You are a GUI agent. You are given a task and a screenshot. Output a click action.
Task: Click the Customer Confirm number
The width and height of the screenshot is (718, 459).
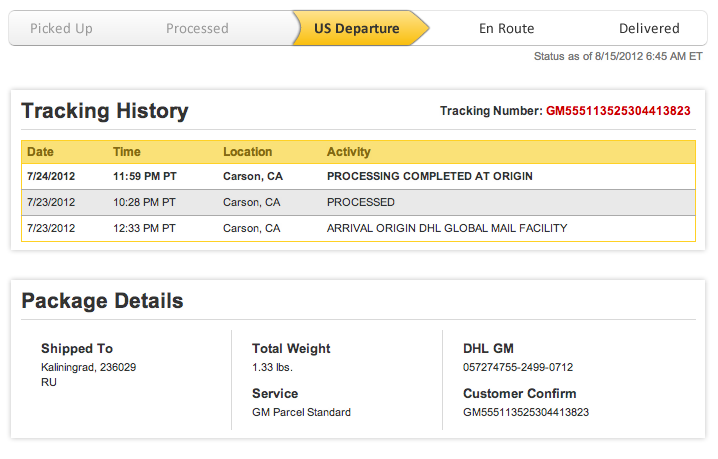click(526, 412)
